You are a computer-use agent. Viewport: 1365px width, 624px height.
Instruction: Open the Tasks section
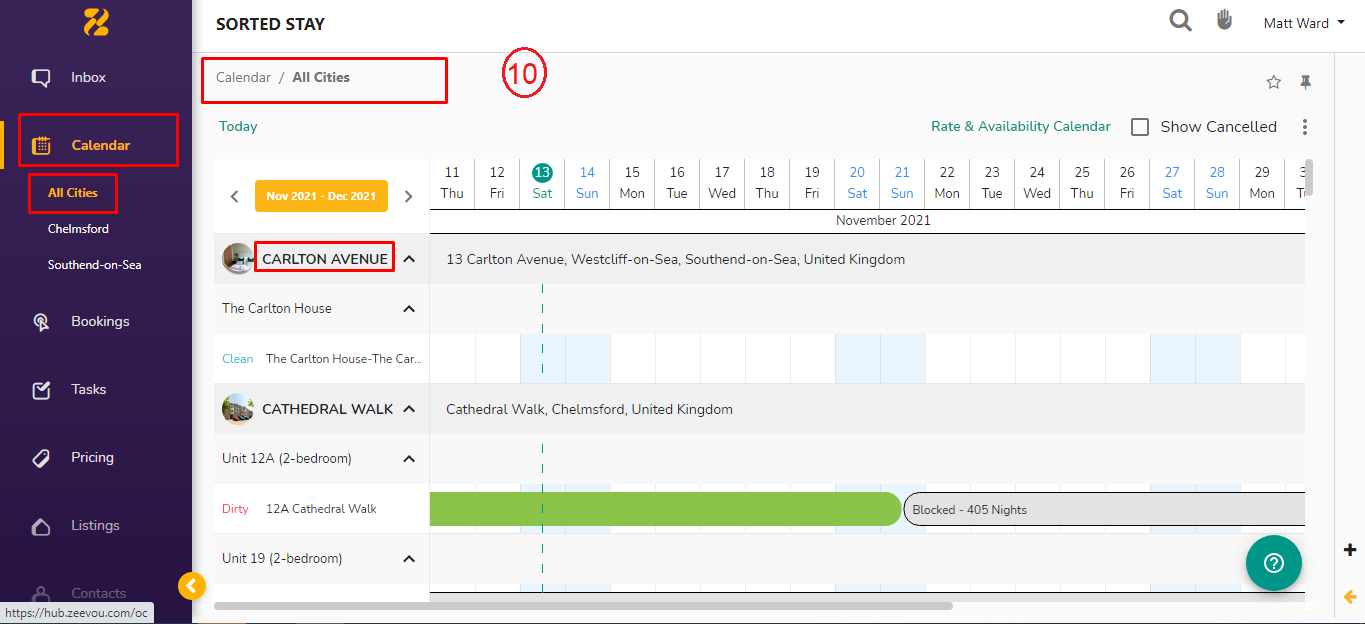click(88, 389)
